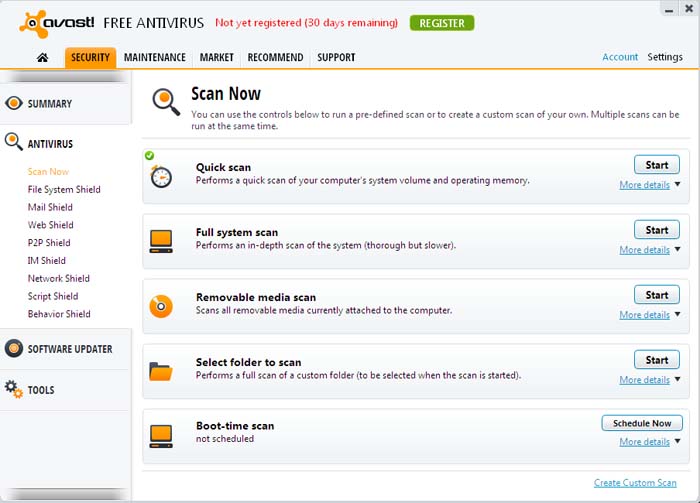Image resolution: width=700 pixels, height=503 pixels.
Task: Expand More details arrow for Select folder scan
Action: pyautogui.click(x=678, y=379)
